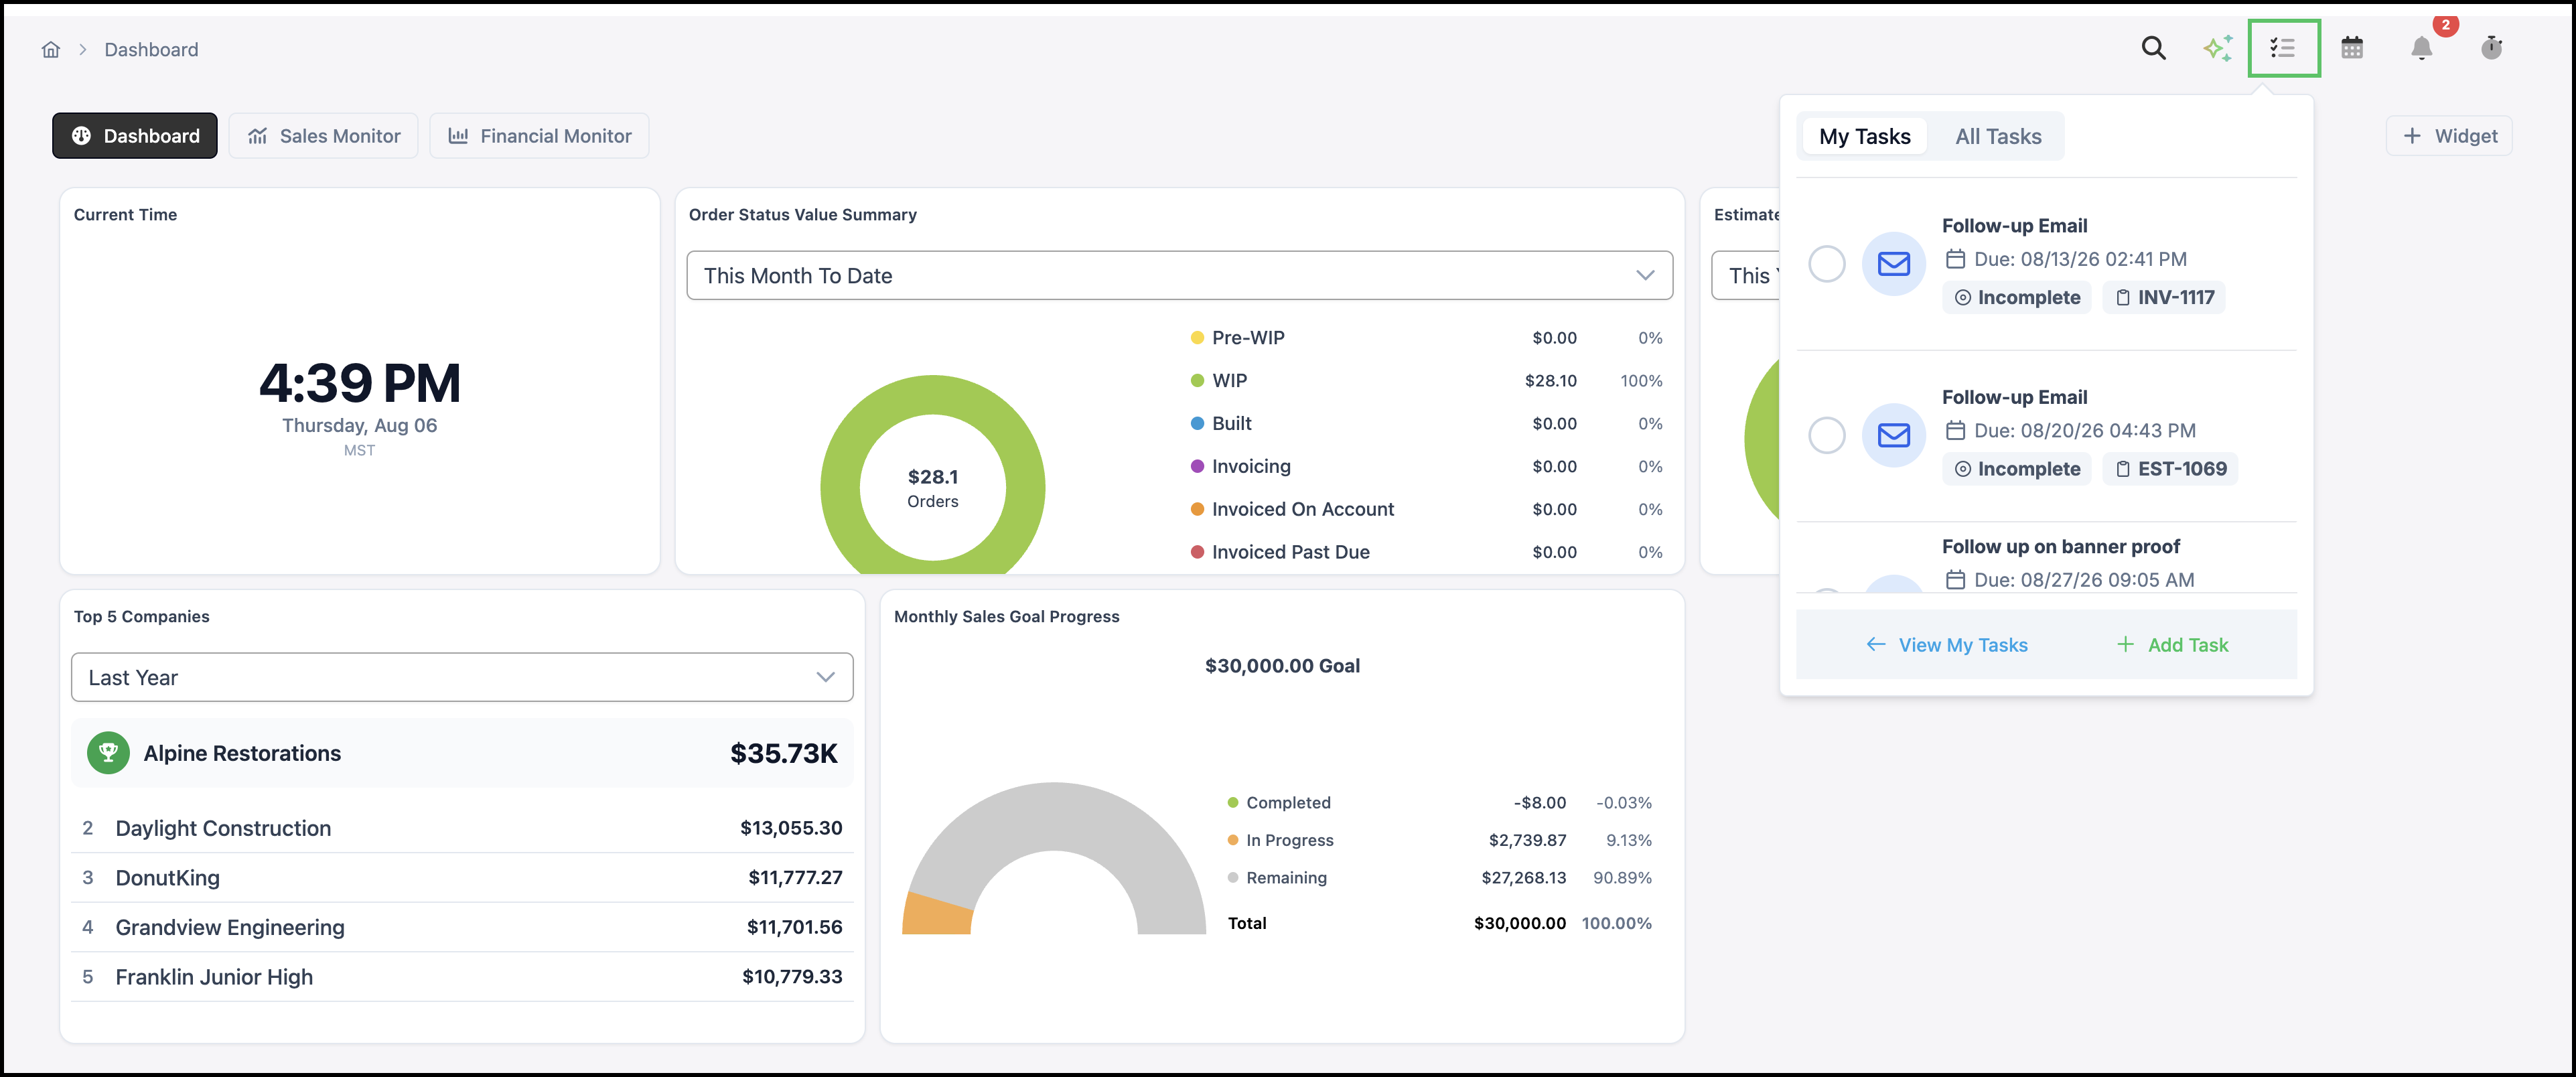Toggle the tasks checklist icon

[2283, 48]
